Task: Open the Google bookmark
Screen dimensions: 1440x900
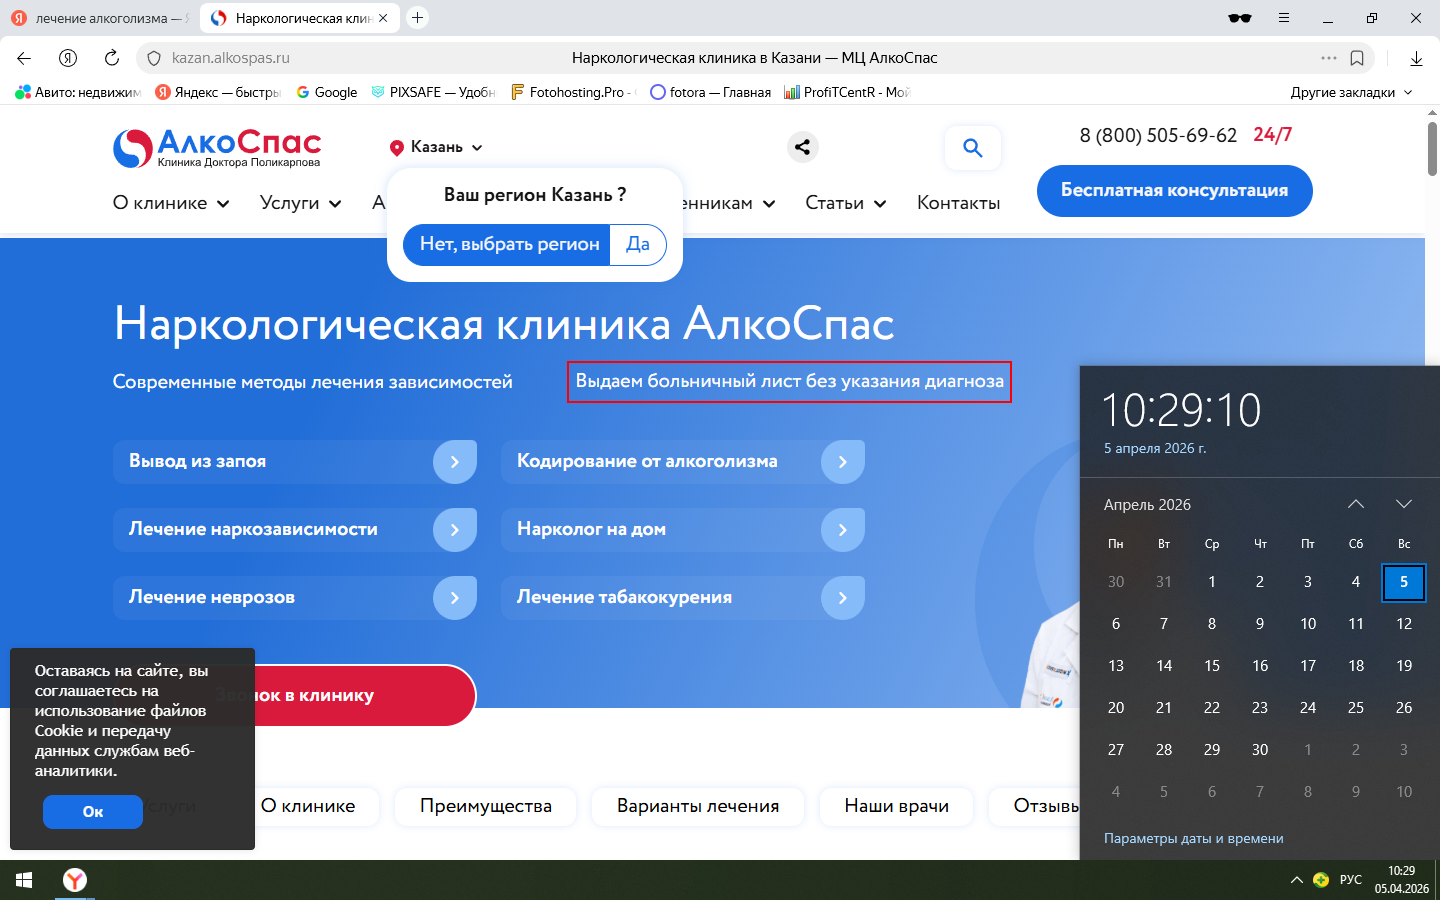Action: tap(326, 92)
